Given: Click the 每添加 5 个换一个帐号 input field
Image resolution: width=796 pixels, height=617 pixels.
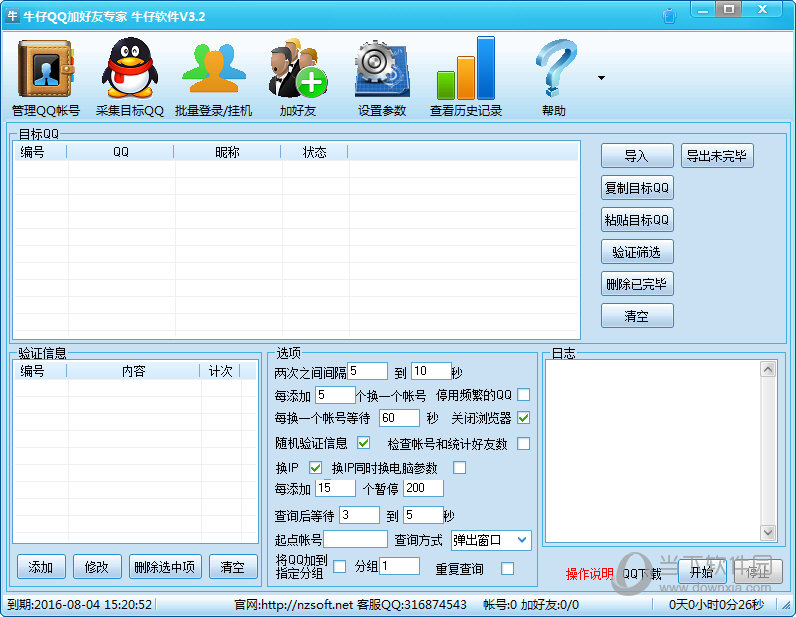Looking at the screenshot, I should coord(335,395).
